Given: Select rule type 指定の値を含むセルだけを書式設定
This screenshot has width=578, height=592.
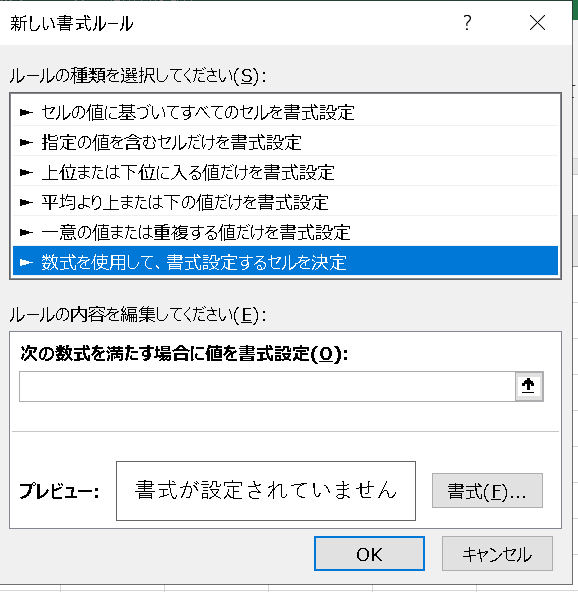Looking at the screenshot, I should click(285, 142).
